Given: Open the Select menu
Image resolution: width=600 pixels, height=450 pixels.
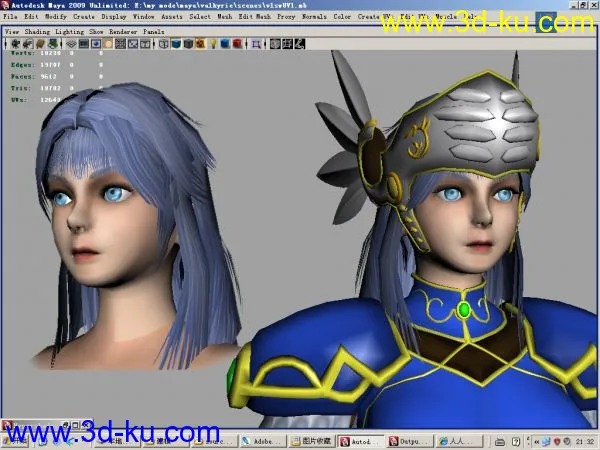Looking at the screenshot, I should [x=200, y=17].
